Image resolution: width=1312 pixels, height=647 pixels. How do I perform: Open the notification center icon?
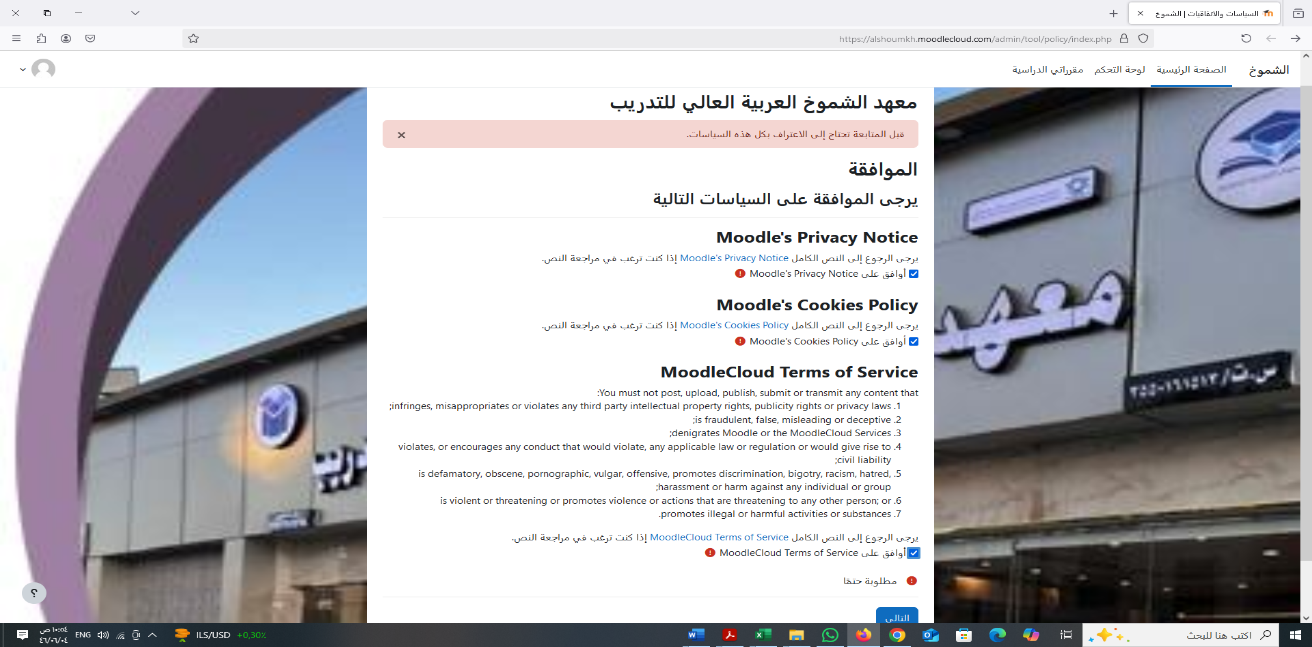(22, 635)
